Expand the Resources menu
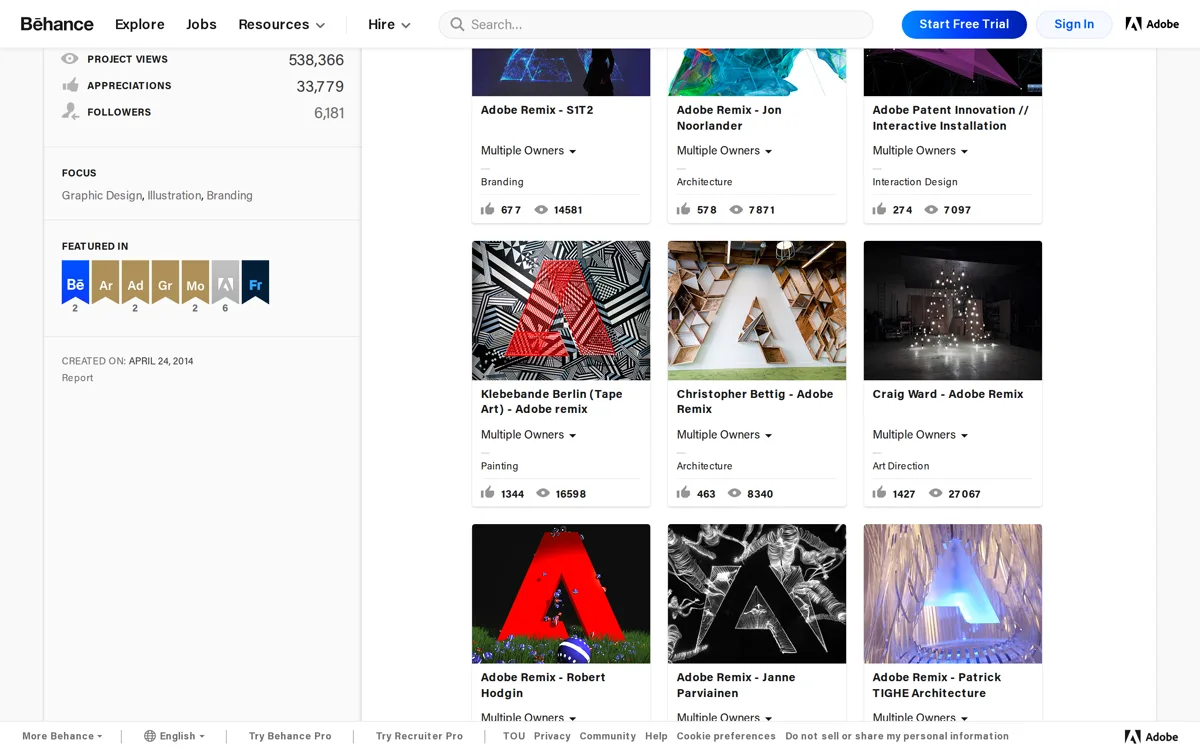Viewport: 1200px width, 750px height. pyautogui.click(x=282, y=24)
